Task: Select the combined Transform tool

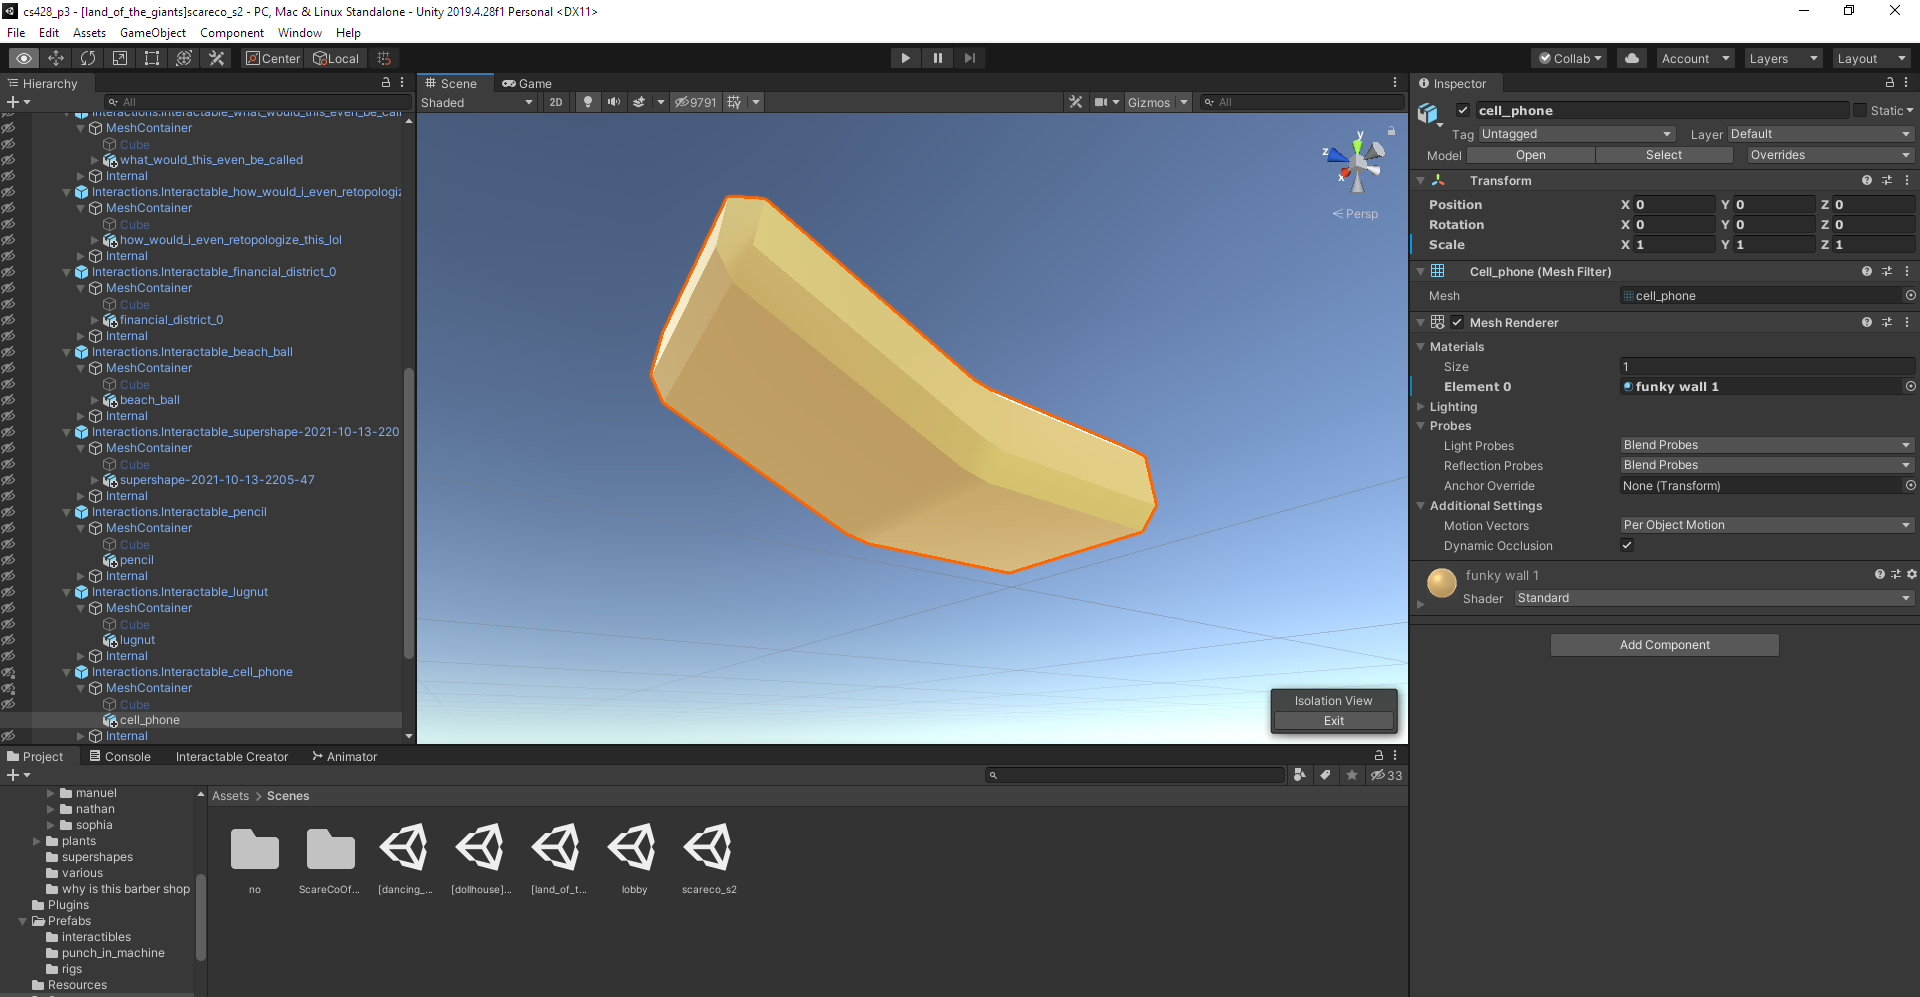Action: click(x=184, y=58)
